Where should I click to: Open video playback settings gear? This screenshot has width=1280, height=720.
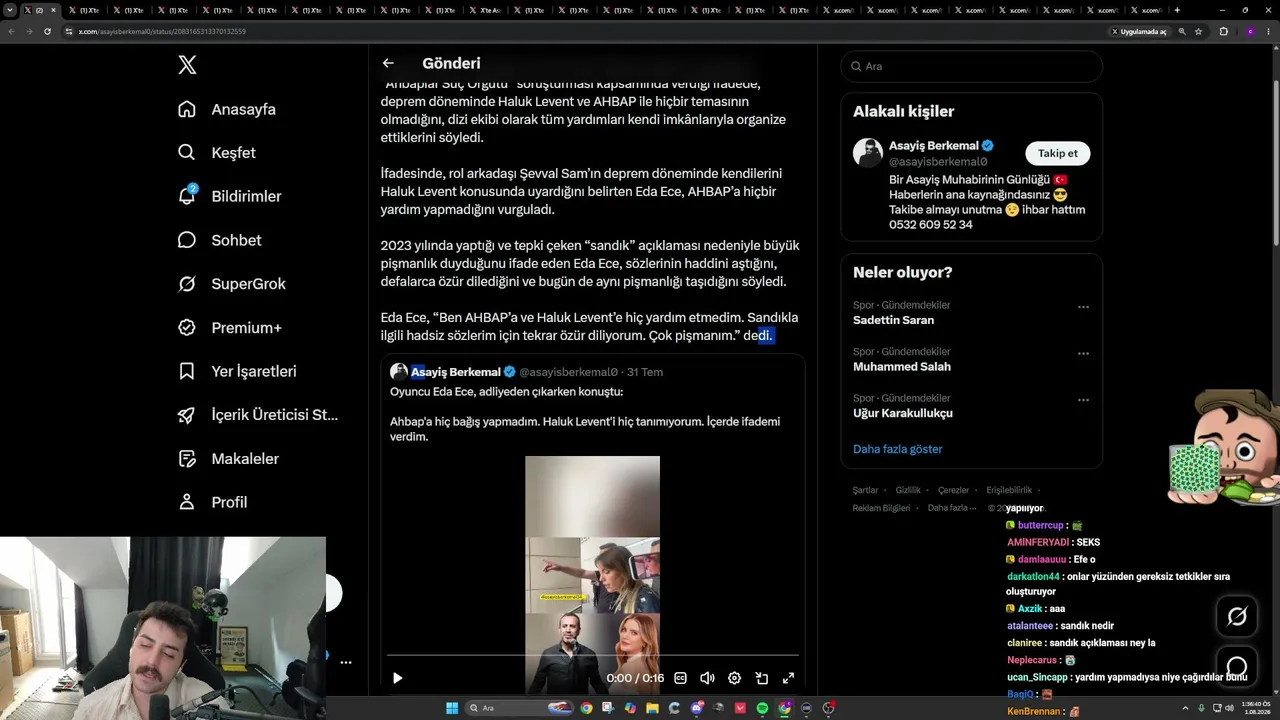734,678
